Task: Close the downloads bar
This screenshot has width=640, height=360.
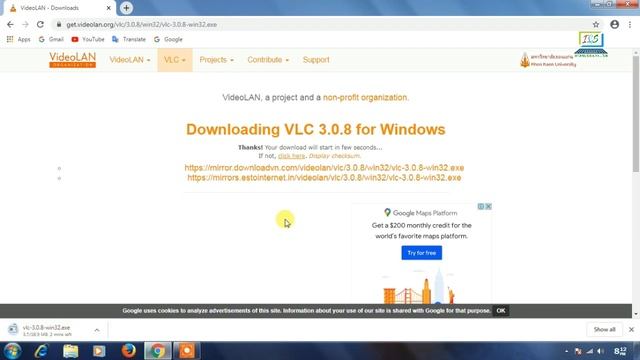Action: [631, 329]
